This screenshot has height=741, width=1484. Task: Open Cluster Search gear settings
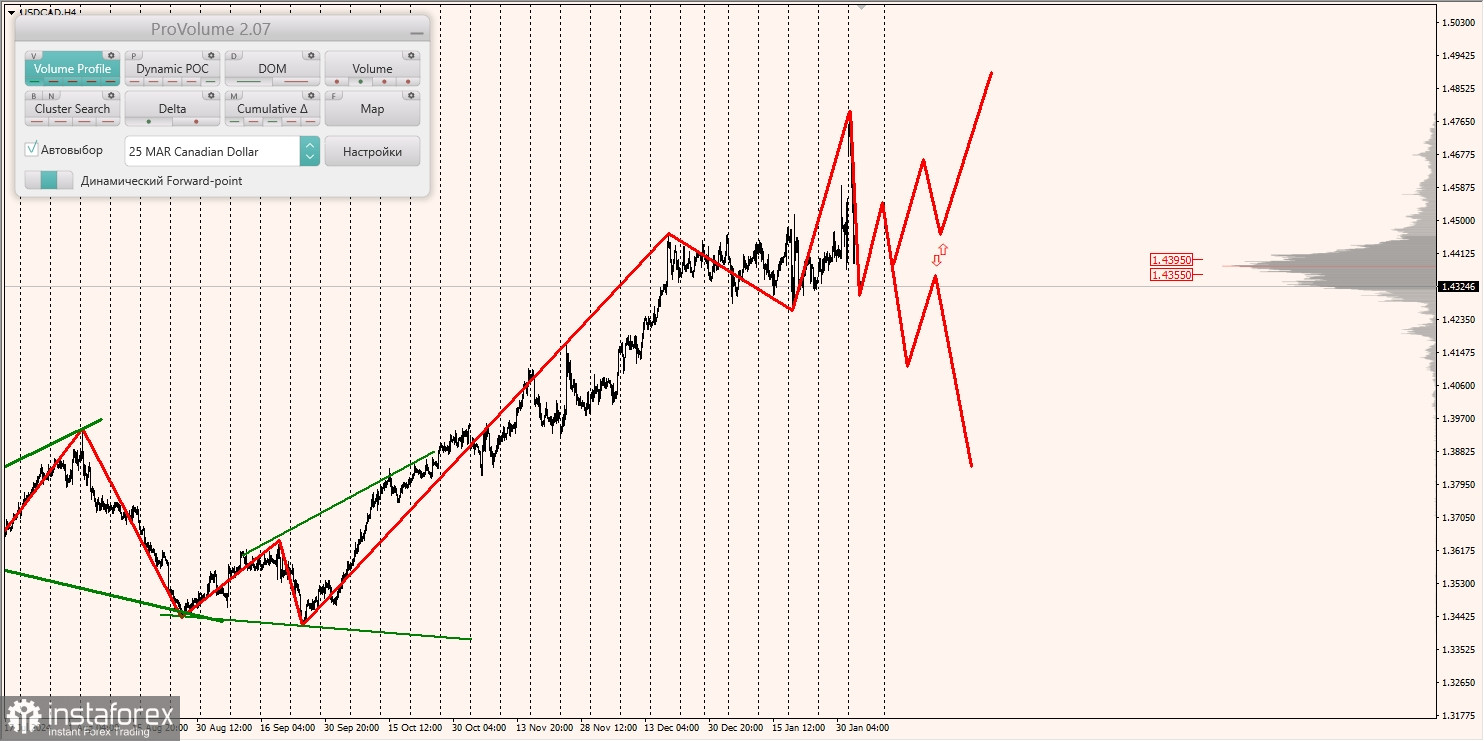click(x=111, y=95)
